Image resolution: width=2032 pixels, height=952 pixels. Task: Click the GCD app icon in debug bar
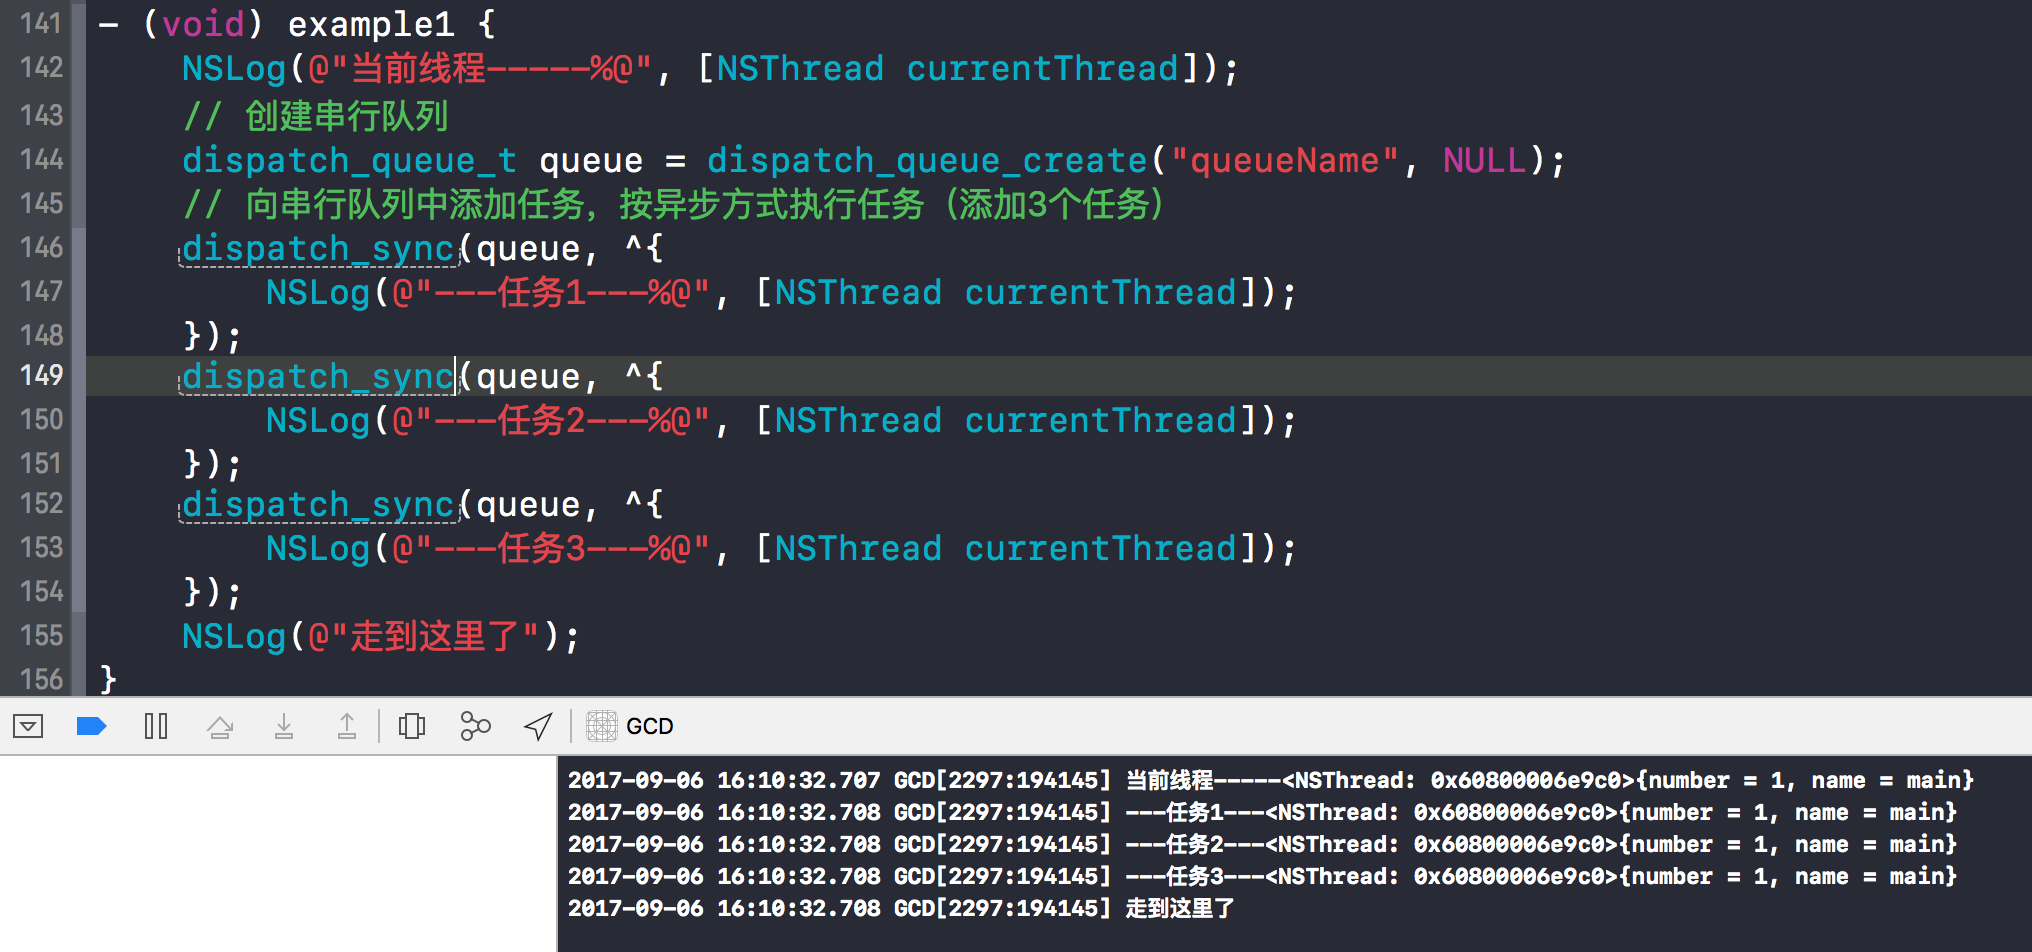click(602, 726)
